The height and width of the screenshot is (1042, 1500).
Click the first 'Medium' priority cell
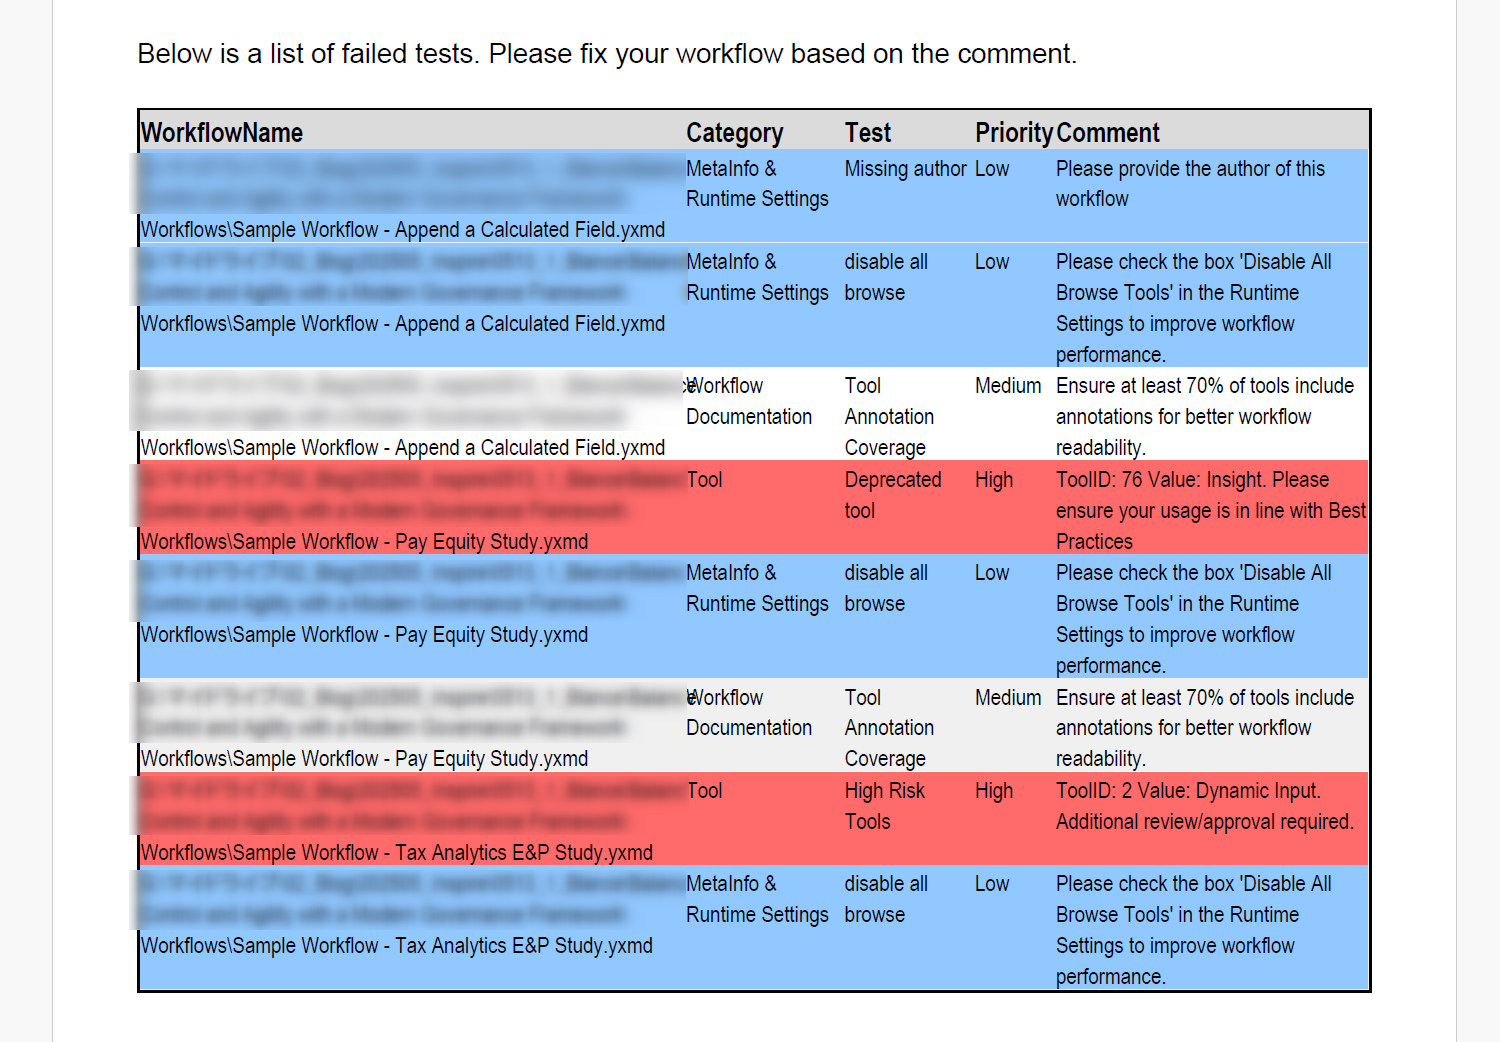(1008, 386)
